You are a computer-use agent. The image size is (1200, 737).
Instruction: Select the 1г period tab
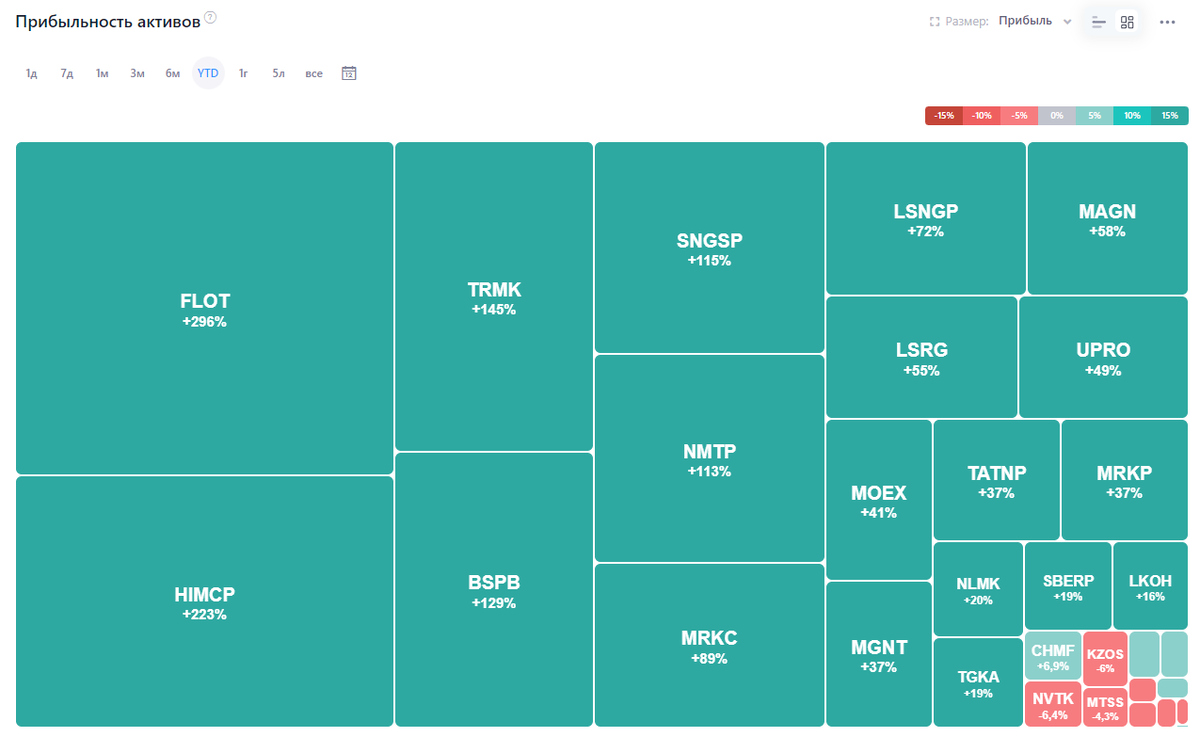click(x=243, y=73)
